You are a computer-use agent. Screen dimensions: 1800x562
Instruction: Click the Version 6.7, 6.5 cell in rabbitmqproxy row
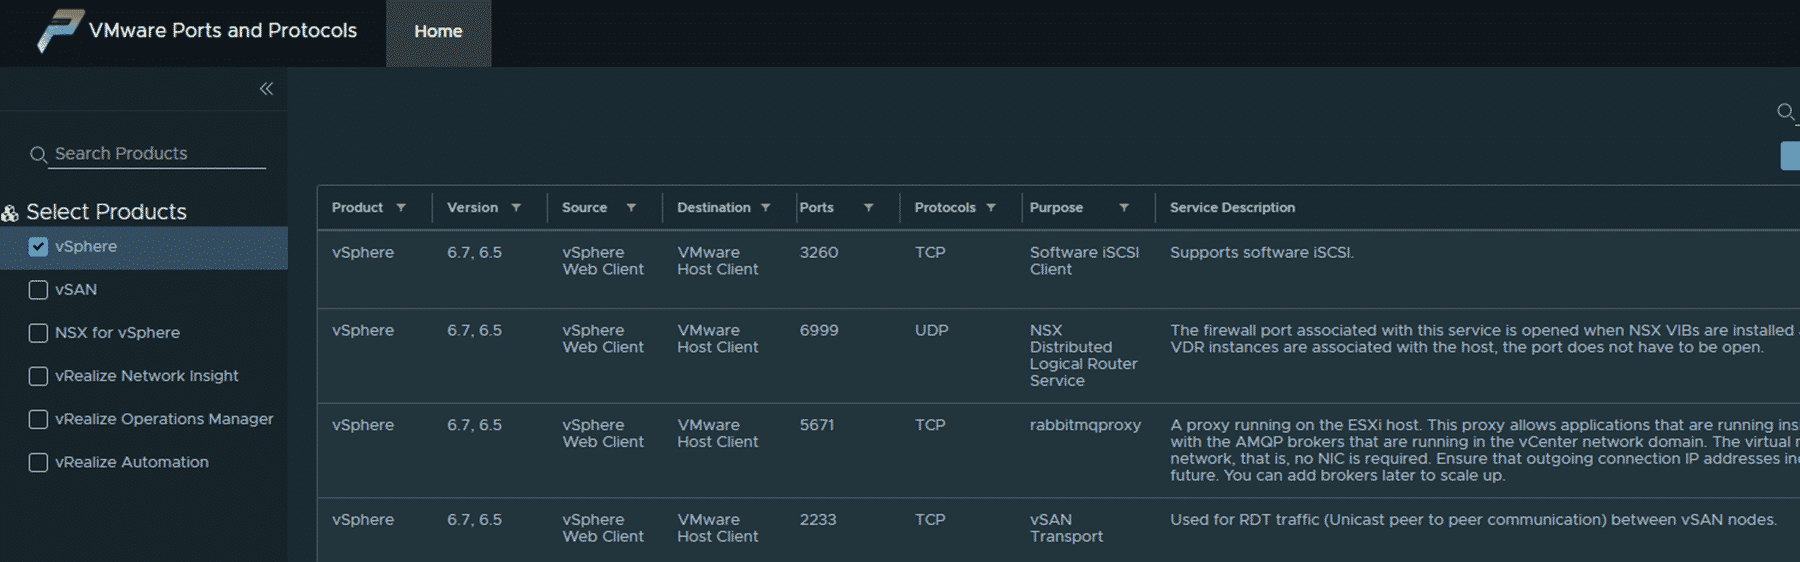474,426
